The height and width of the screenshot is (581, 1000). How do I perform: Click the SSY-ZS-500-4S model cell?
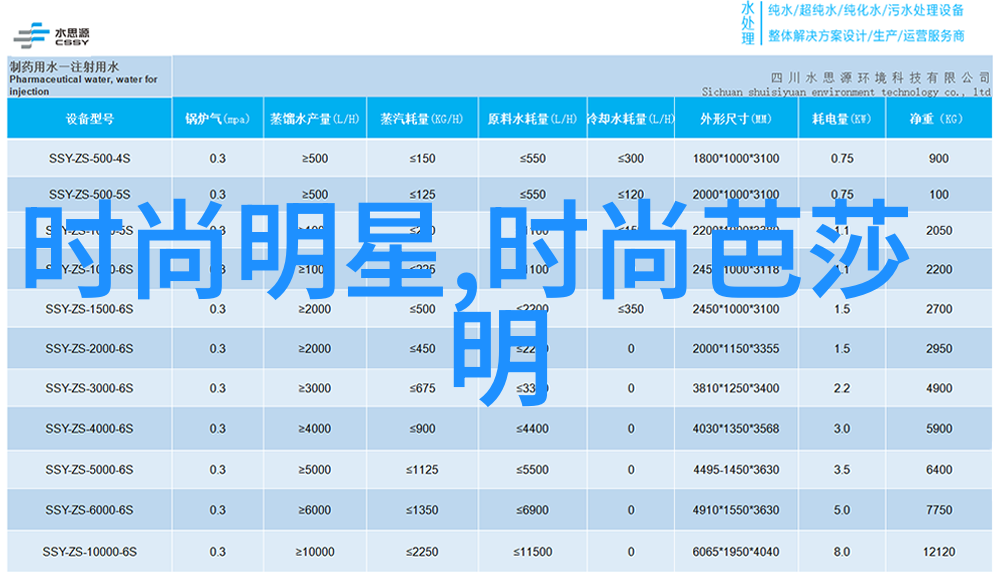(x=89, y=159)
